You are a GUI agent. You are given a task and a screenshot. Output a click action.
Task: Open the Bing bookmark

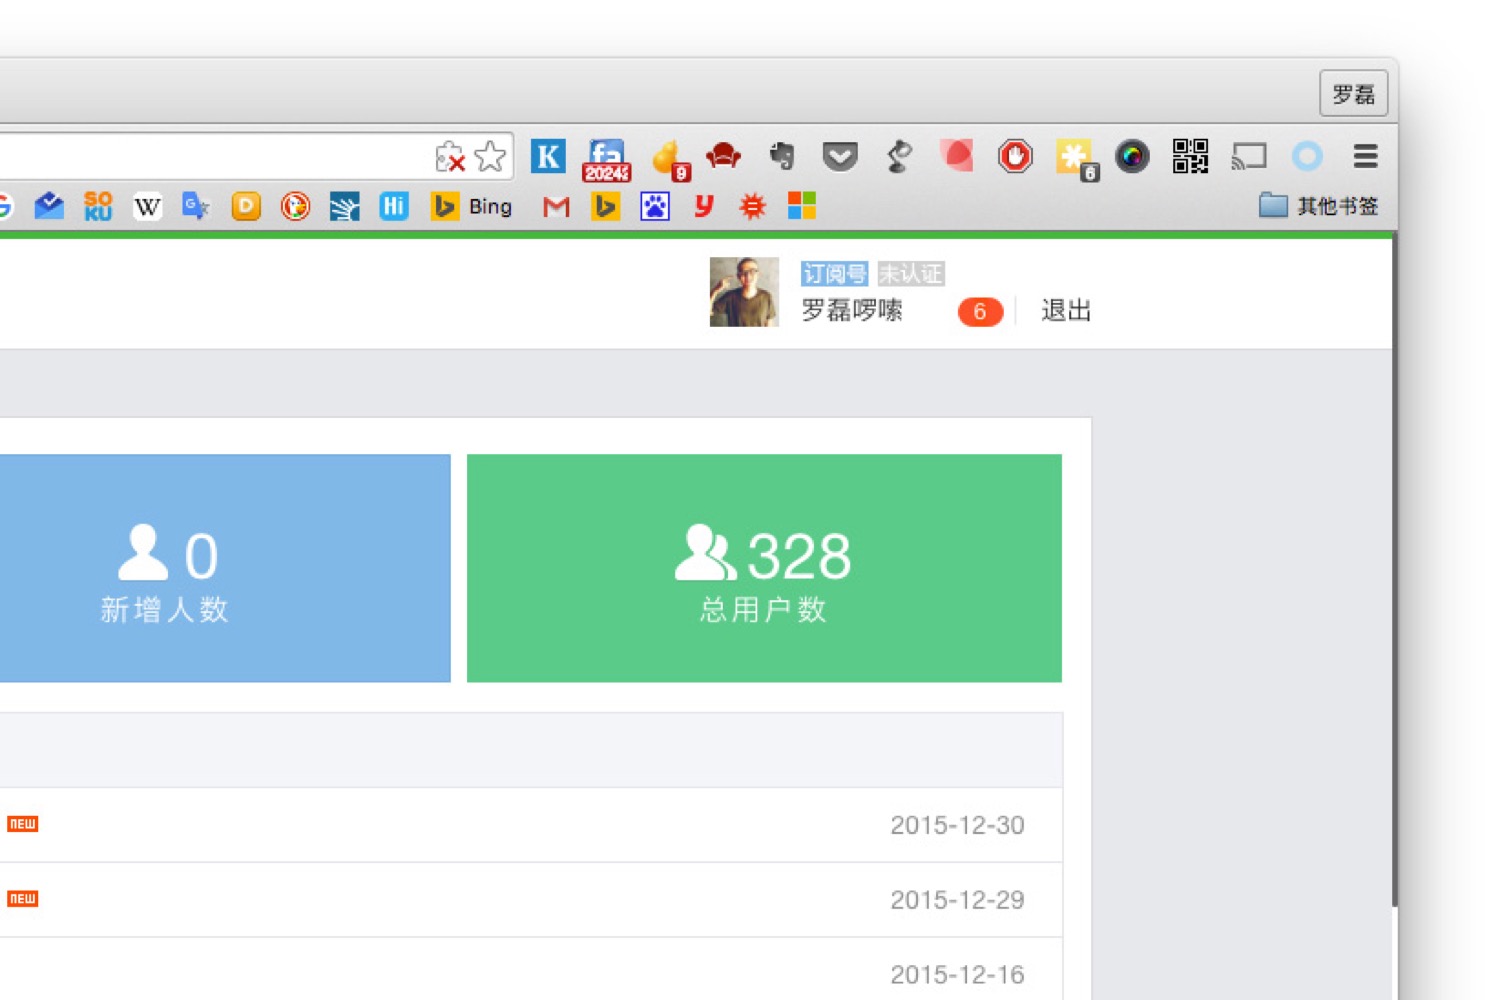[x=472, y=207]
